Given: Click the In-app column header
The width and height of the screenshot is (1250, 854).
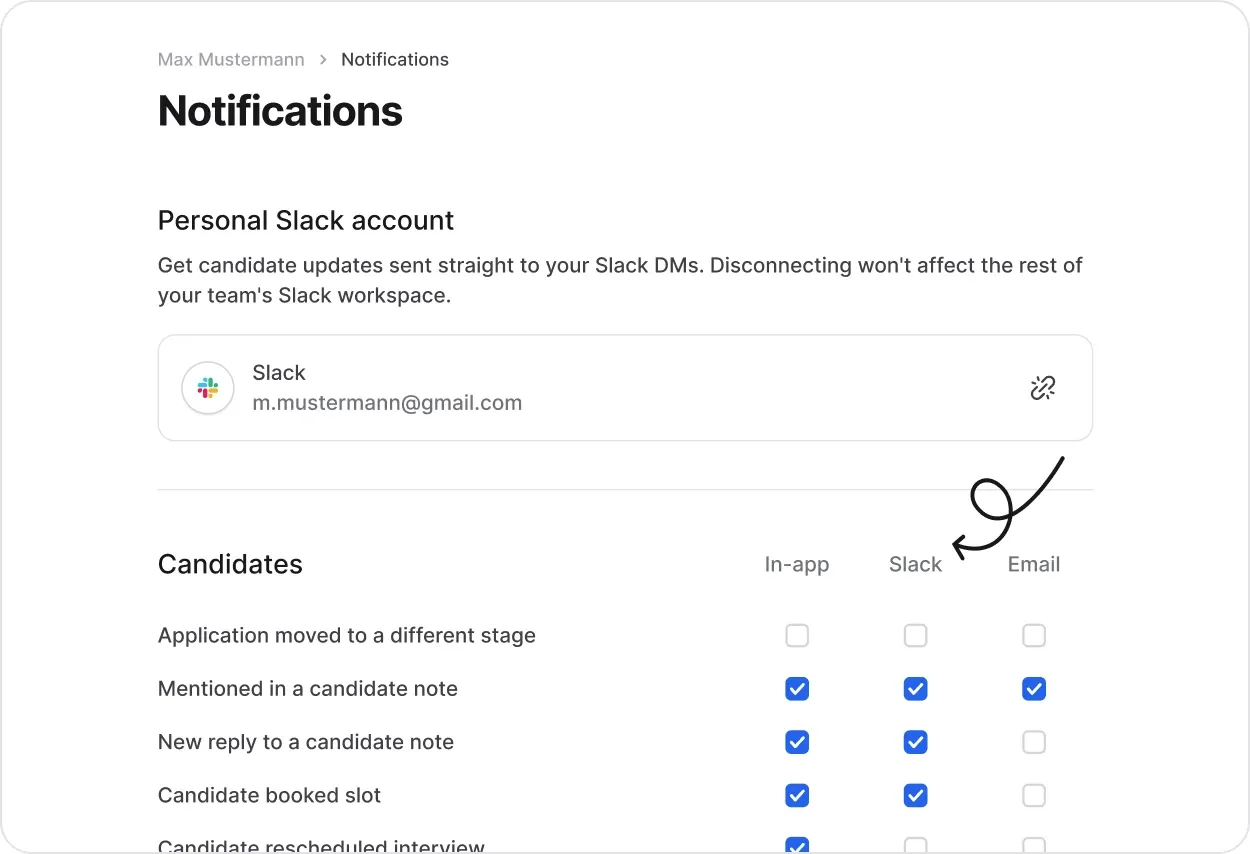Looking at the screenshot, I should [x=797, y=565].
